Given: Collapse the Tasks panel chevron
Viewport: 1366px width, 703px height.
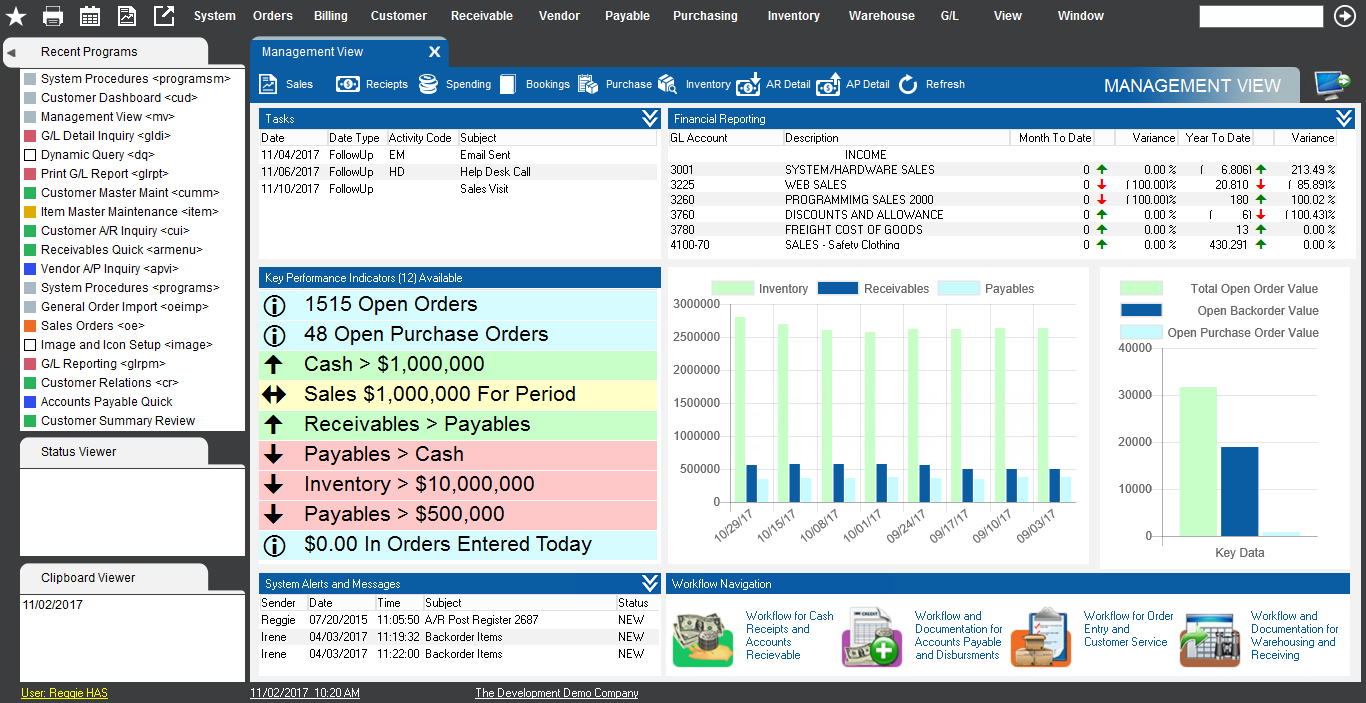Looking at the screenshot, I should (650, 119).
